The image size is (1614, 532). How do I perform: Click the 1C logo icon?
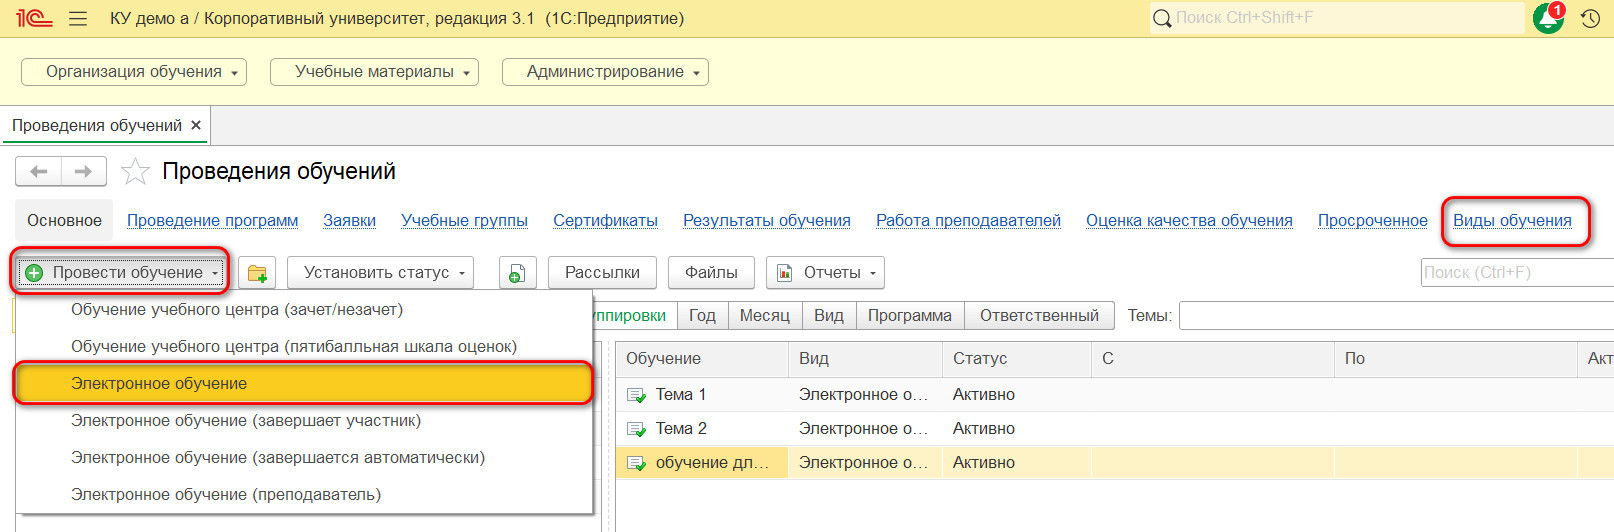[x=34, y=18]
